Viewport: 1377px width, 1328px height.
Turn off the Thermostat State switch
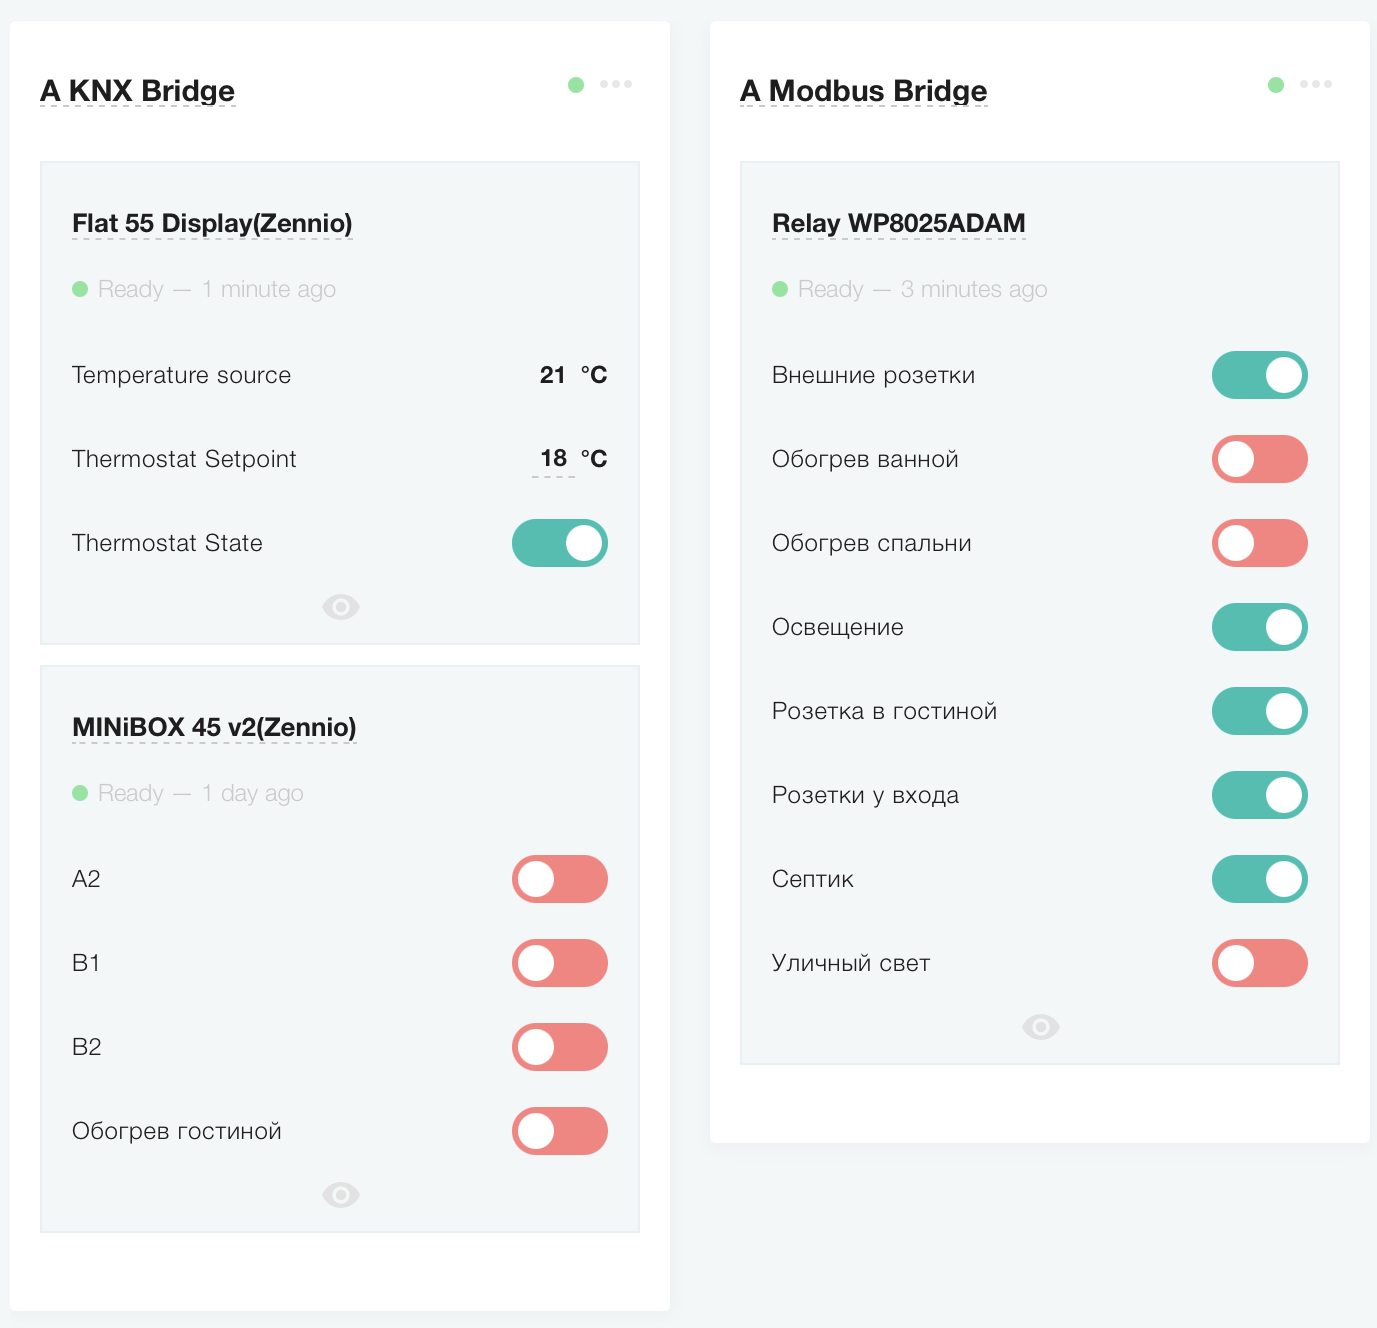[x=560, y=543]
